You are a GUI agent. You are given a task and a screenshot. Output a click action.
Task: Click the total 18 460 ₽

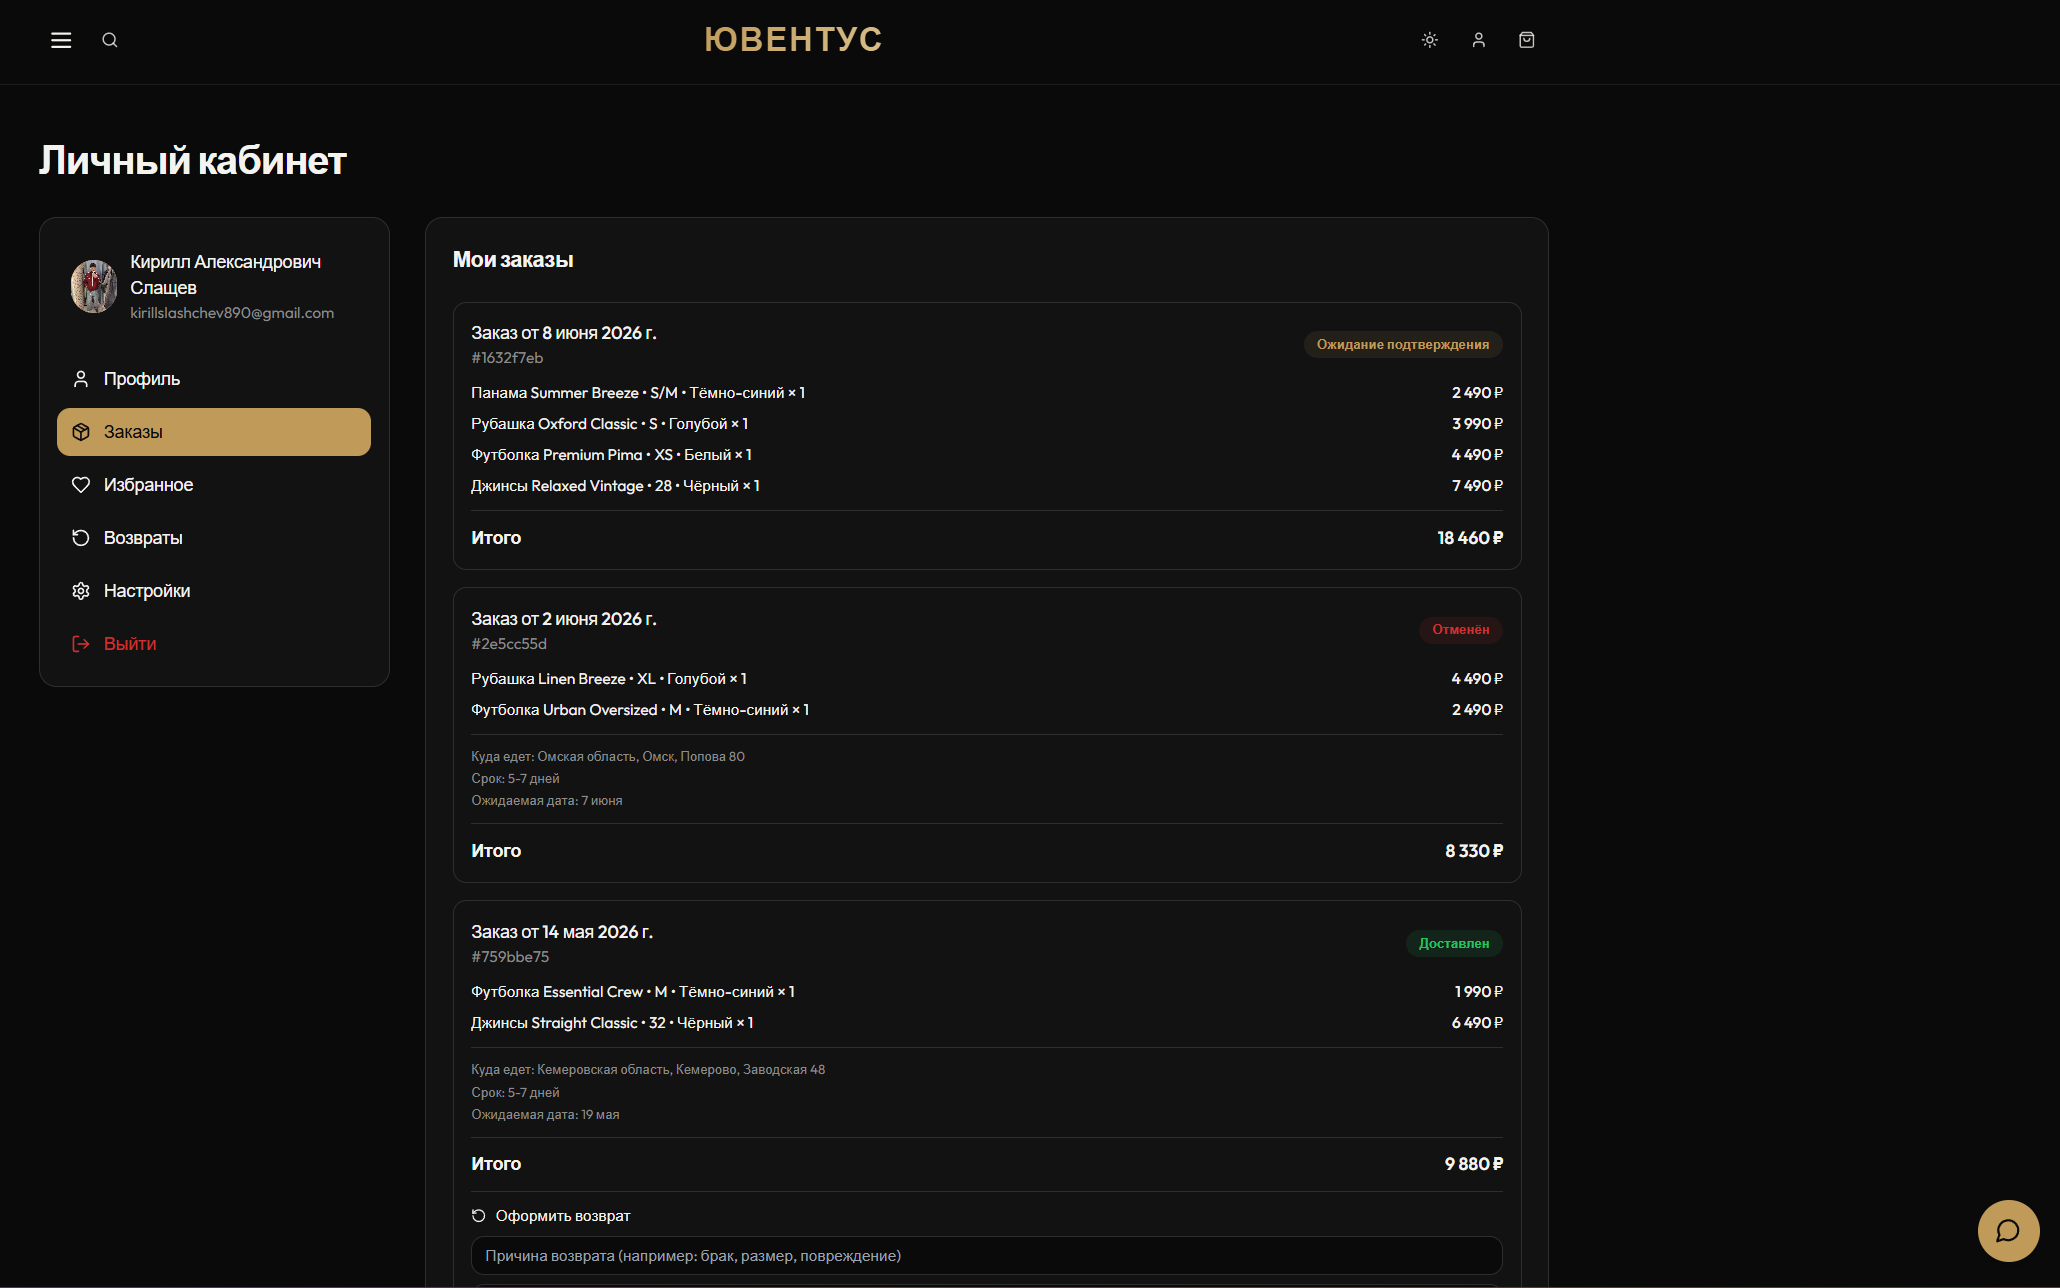point(1470,538)
